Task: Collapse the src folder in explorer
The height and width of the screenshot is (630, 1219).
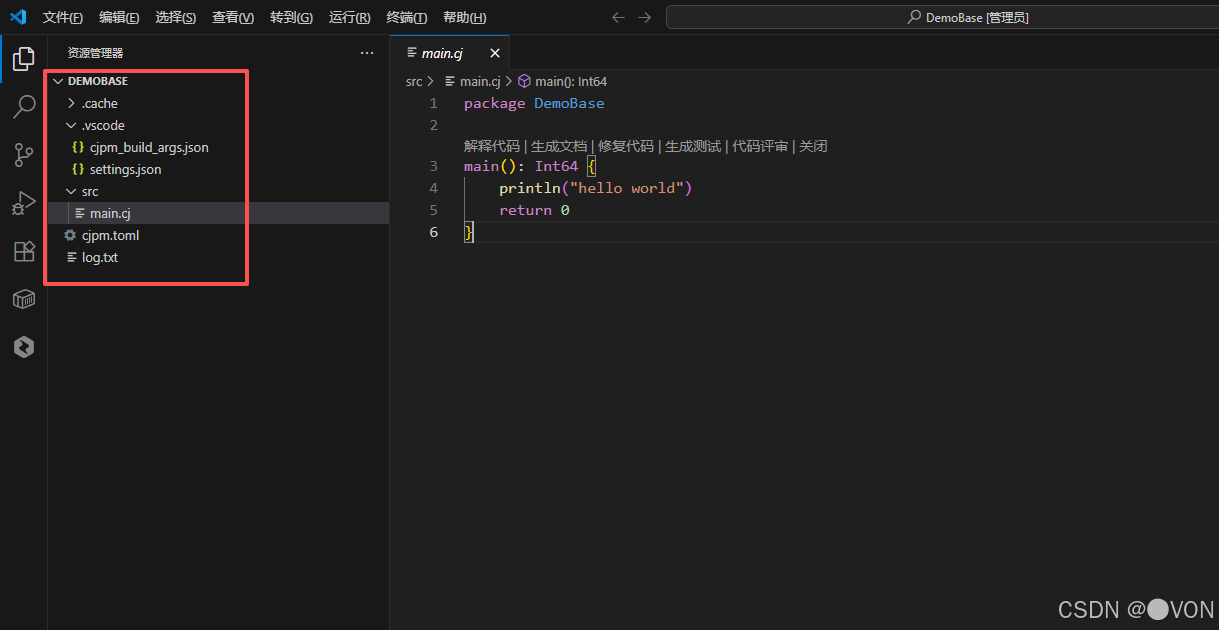Action: (x=71, y=191)
